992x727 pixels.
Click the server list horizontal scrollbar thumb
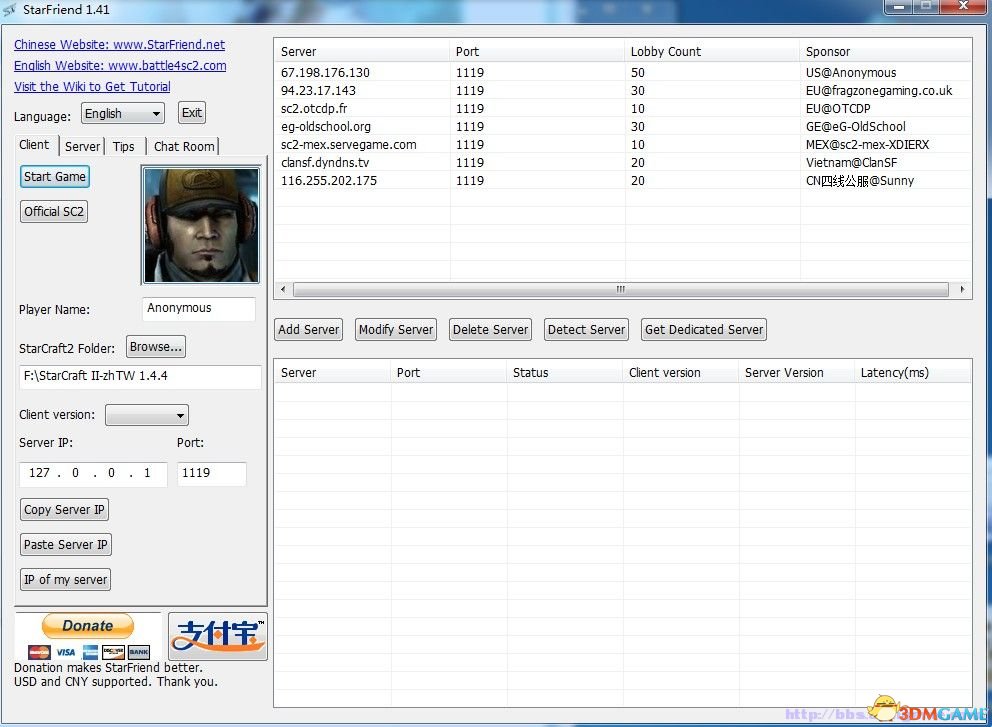tap(621, 289)
